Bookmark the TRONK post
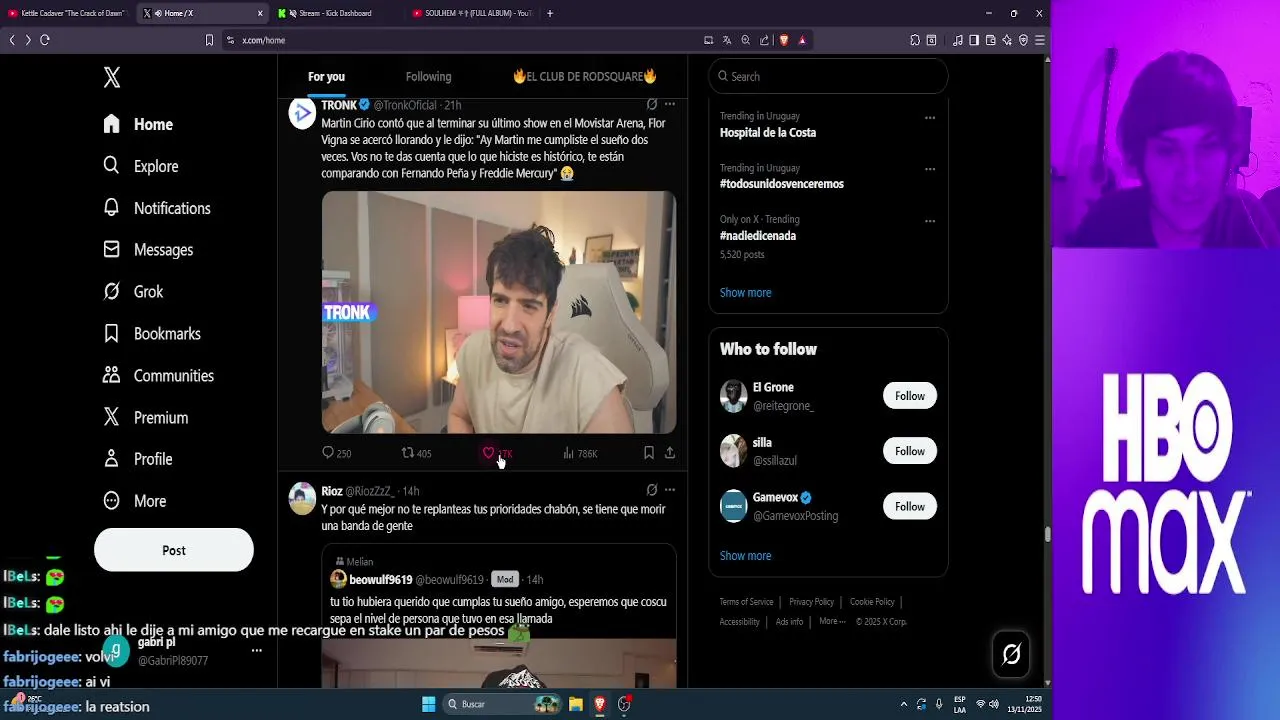 tap(649, 453)
